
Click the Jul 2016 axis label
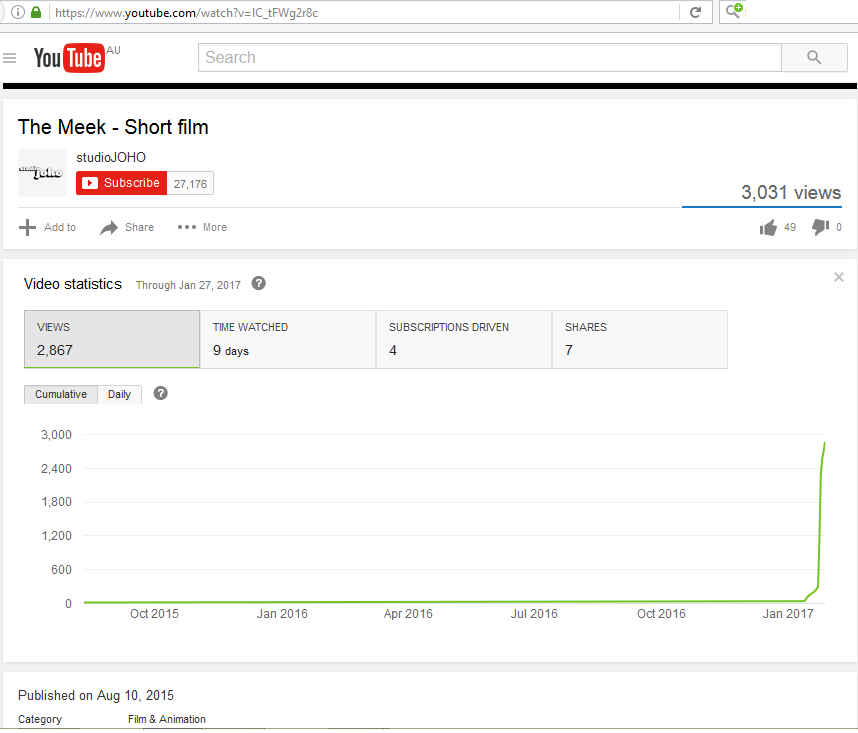[x=534, y=614]
